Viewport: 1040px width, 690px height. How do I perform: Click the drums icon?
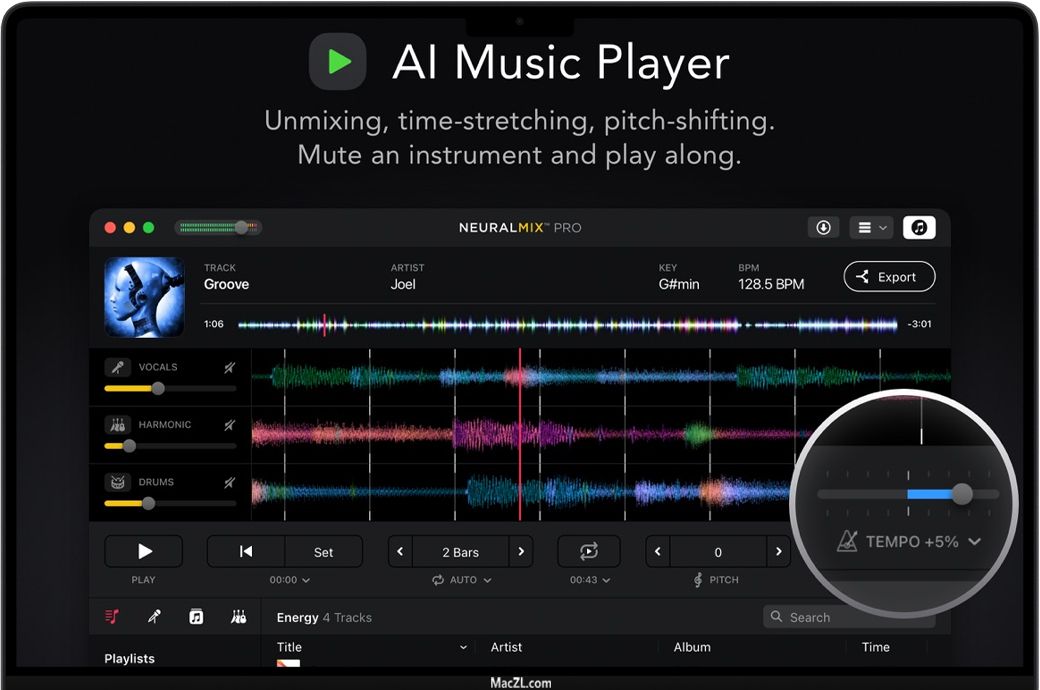[x=118, y=482]
